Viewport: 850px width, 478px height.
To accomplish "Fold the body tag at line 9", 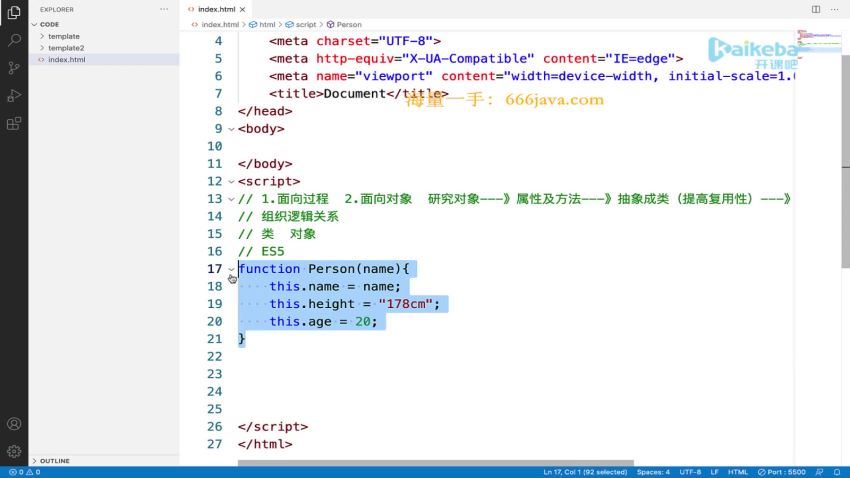I will [231, 129].
